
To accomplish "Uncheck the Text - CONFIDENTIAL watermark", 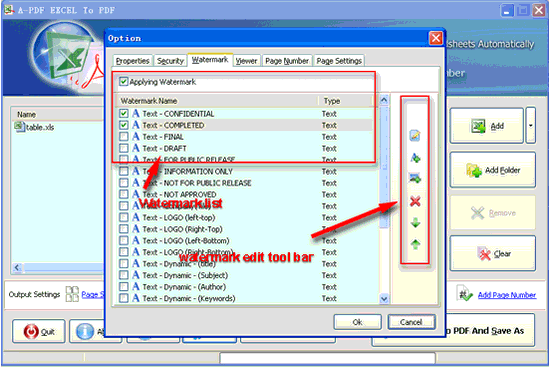I will (x=123, y=114).
